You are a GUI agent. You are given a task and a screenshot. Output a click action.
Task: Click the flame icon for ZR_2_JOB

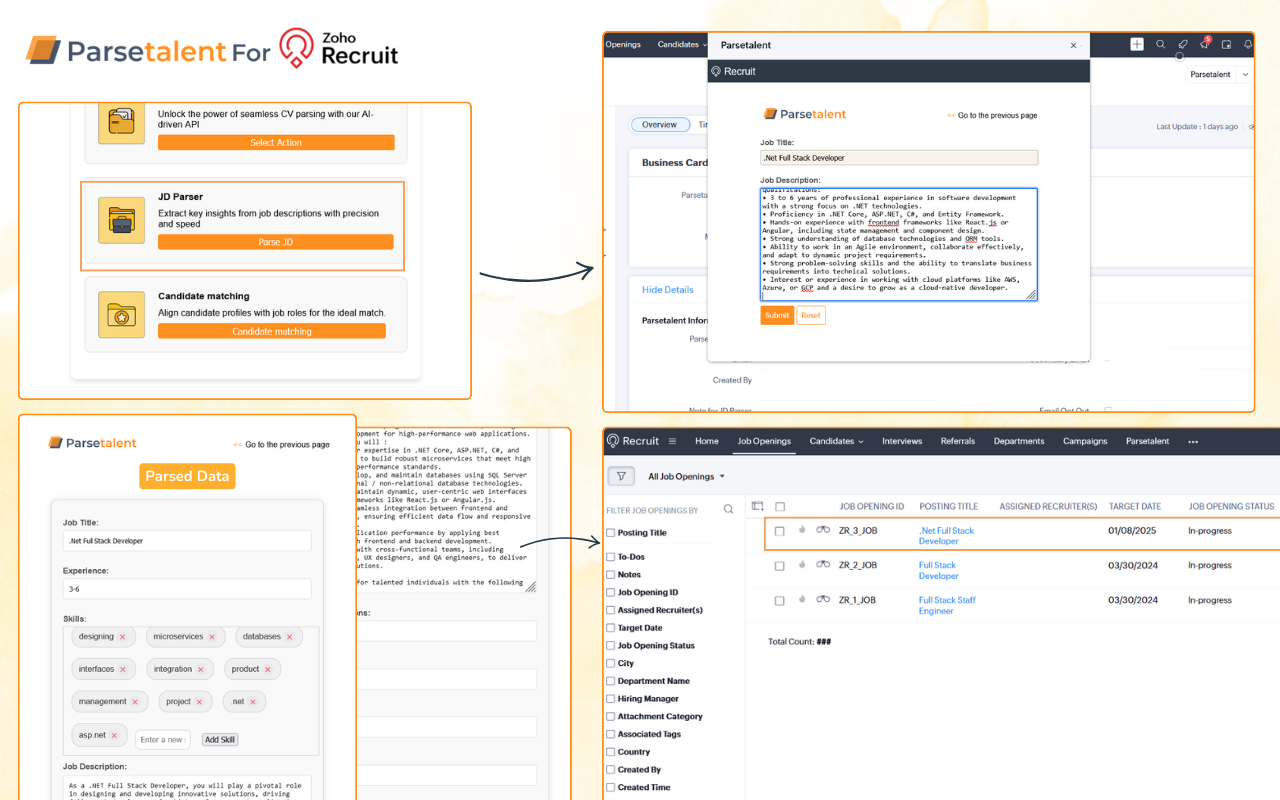coord(802,565)
